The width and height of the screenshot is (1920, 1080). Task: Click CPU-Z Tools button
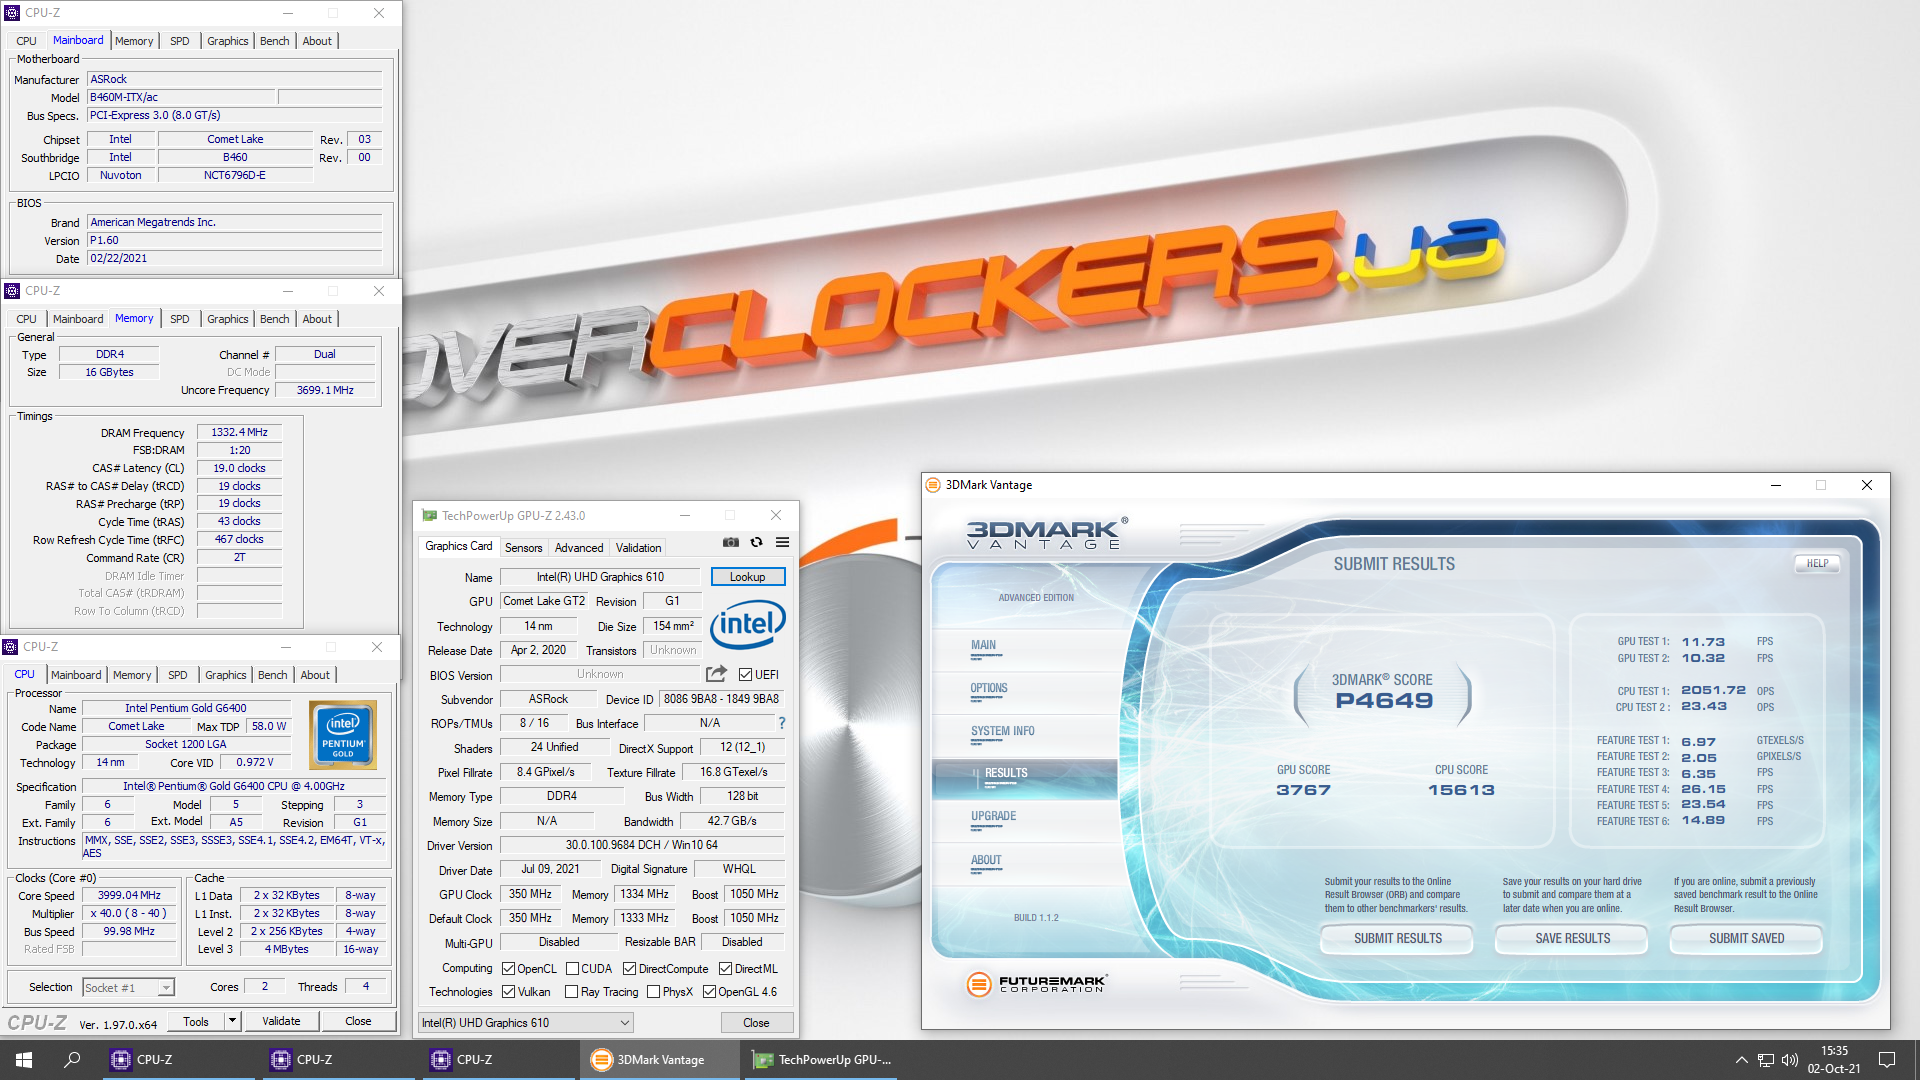(x=196, y=1021)
